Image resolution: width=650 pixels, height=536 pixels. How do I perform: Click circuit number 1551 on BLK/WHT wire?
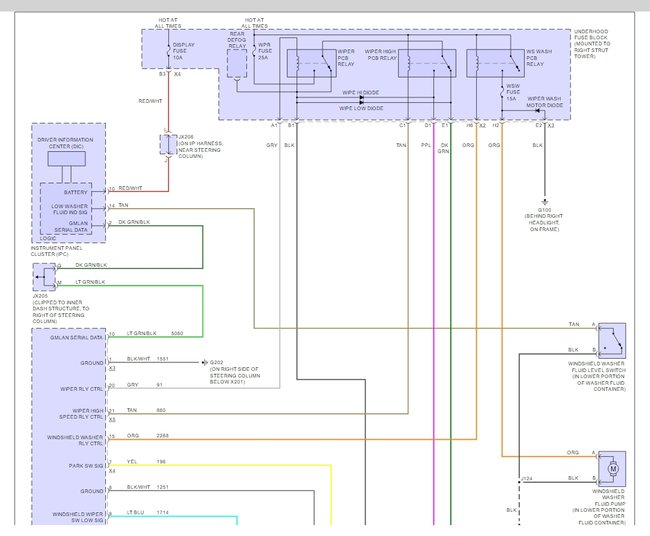pyautogui.click(x=162, y=359)
